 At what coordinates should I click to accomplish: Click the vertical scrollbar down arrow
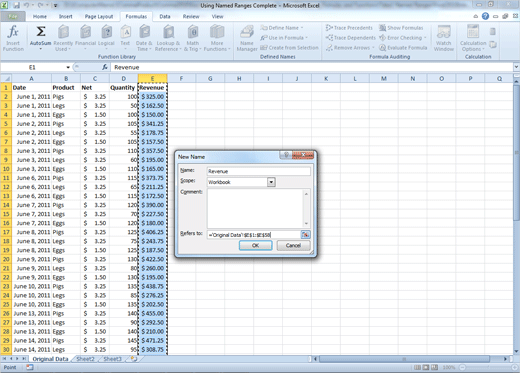coord(516,351)
